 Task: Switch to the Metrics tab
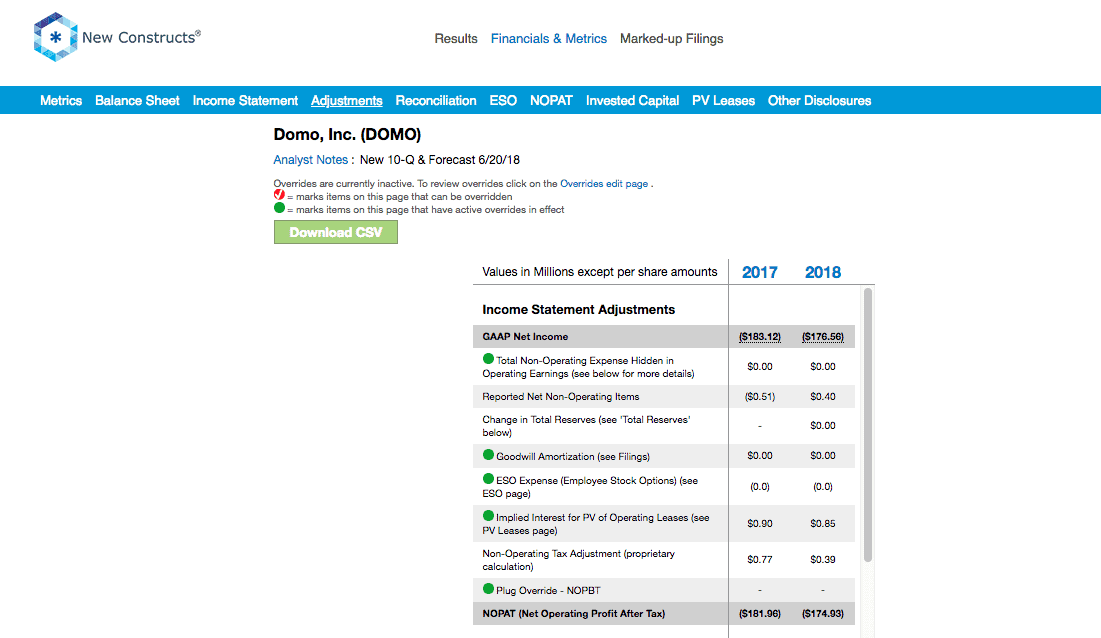point(61,100)
